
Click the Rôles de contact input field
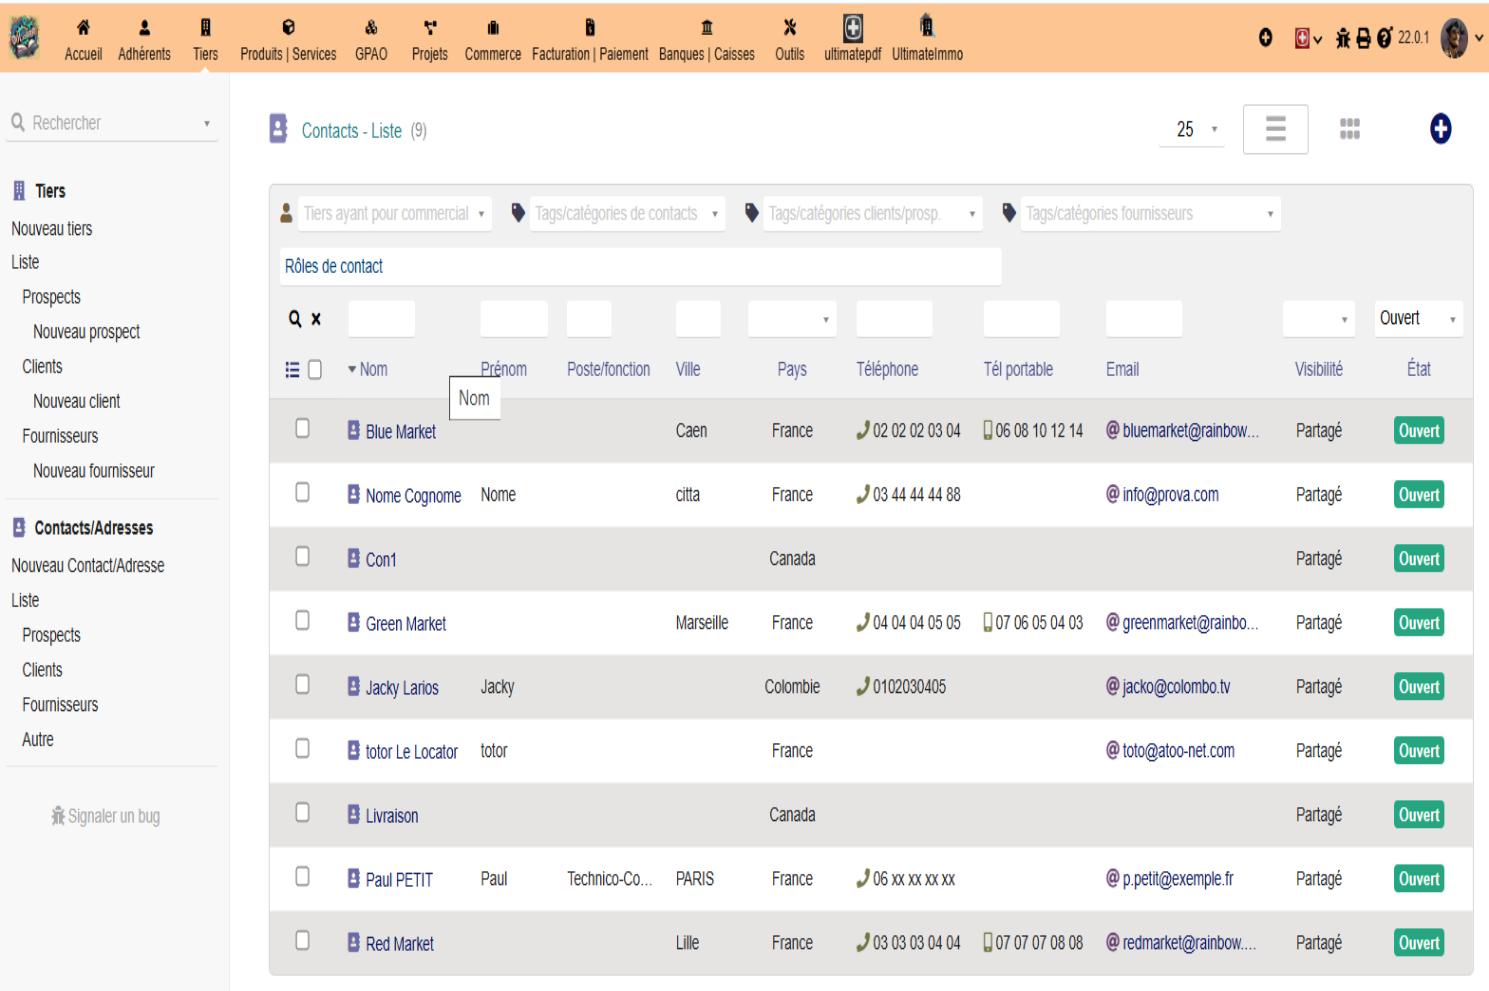pyautogui.click(x=641, y=267)
